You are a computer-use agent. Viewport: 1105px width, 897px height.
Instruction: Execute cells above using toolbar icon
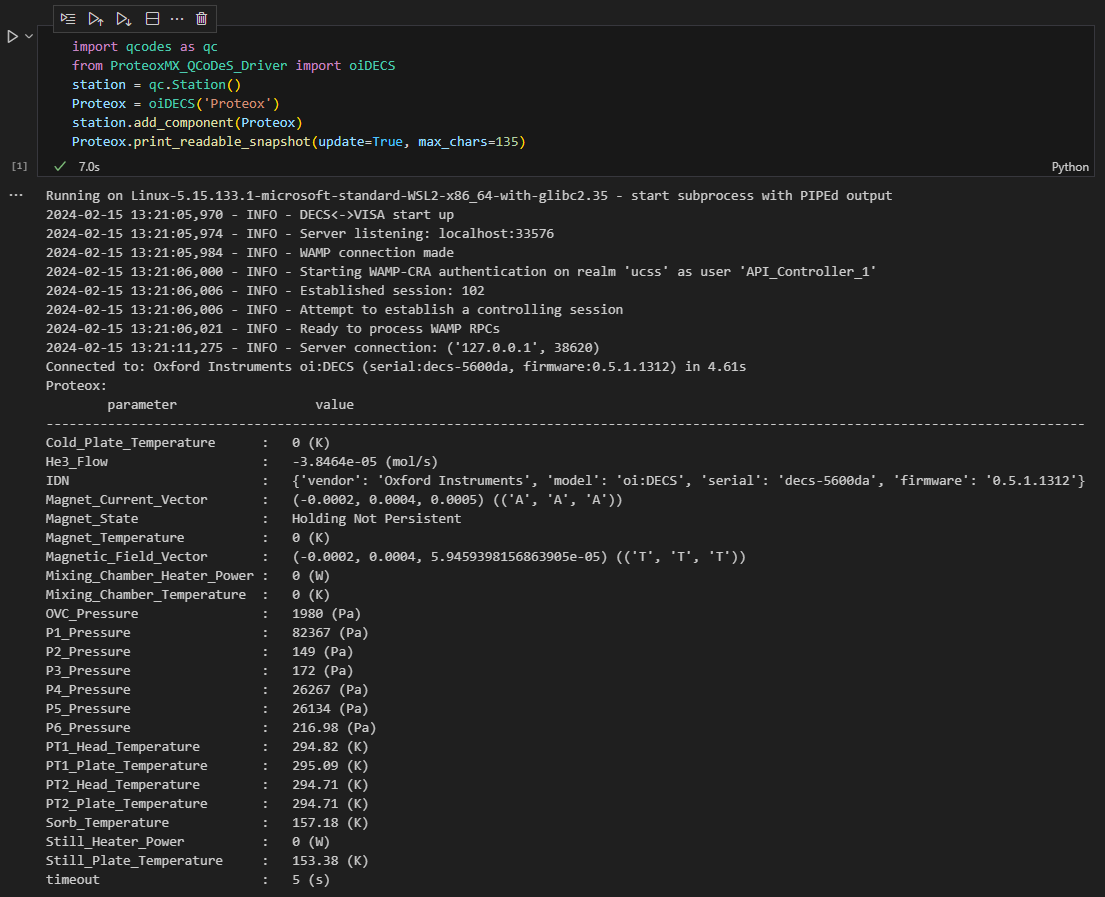[96, 18]
